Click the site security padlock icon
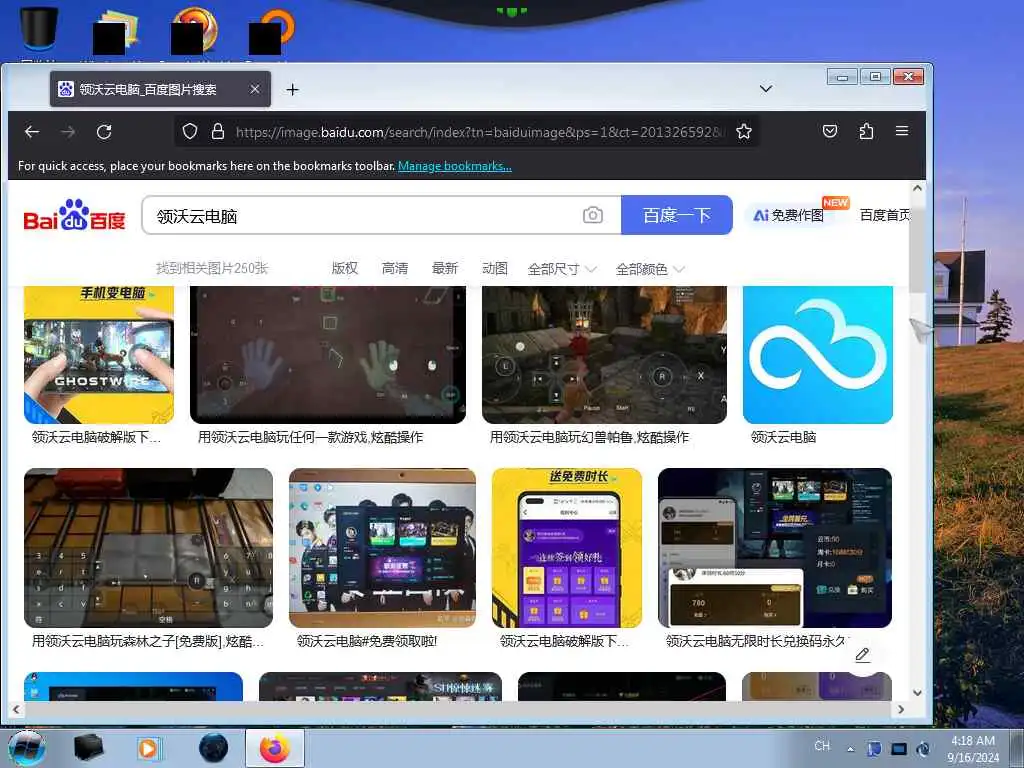The height and width of the screenshot is (768, 1024). [218, 132]
